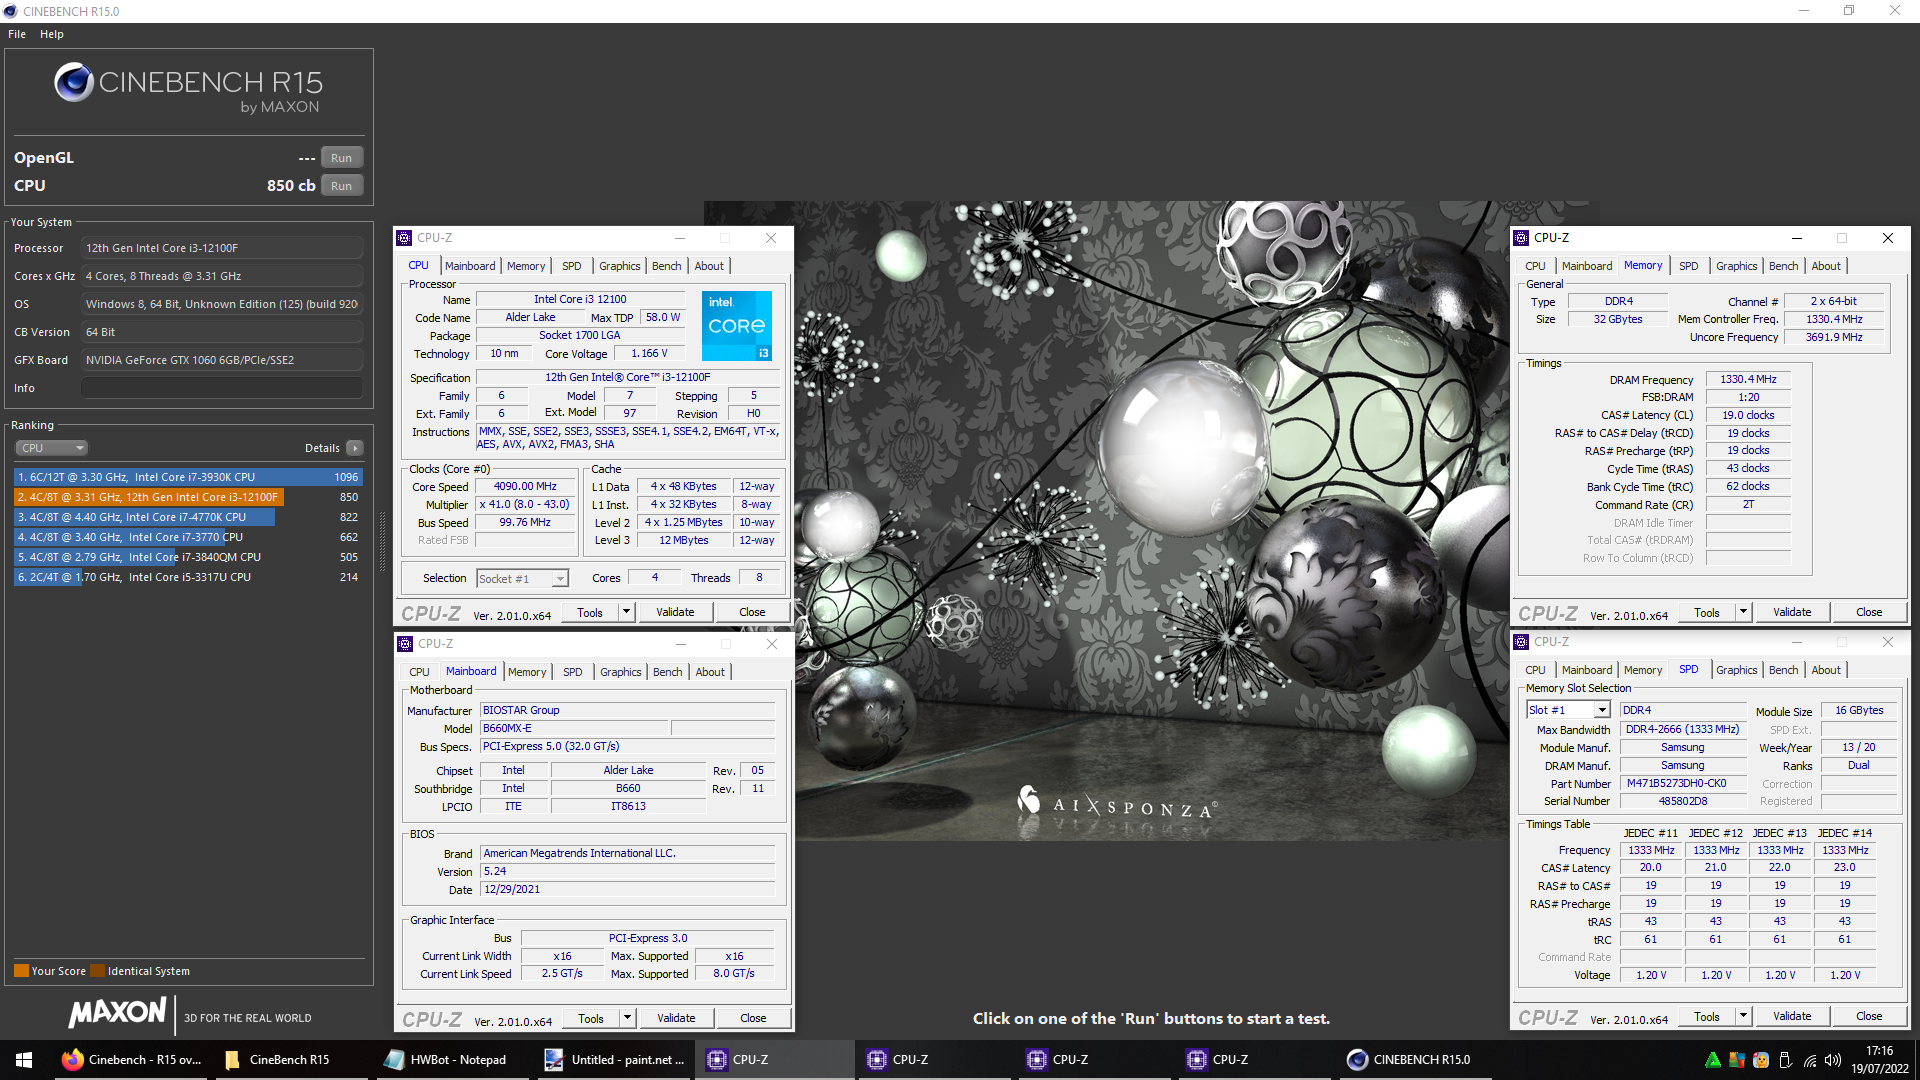Click the CPU-Z title bar icon in the Memory window
The image size is (1920, 1080).
(1521, 238)
